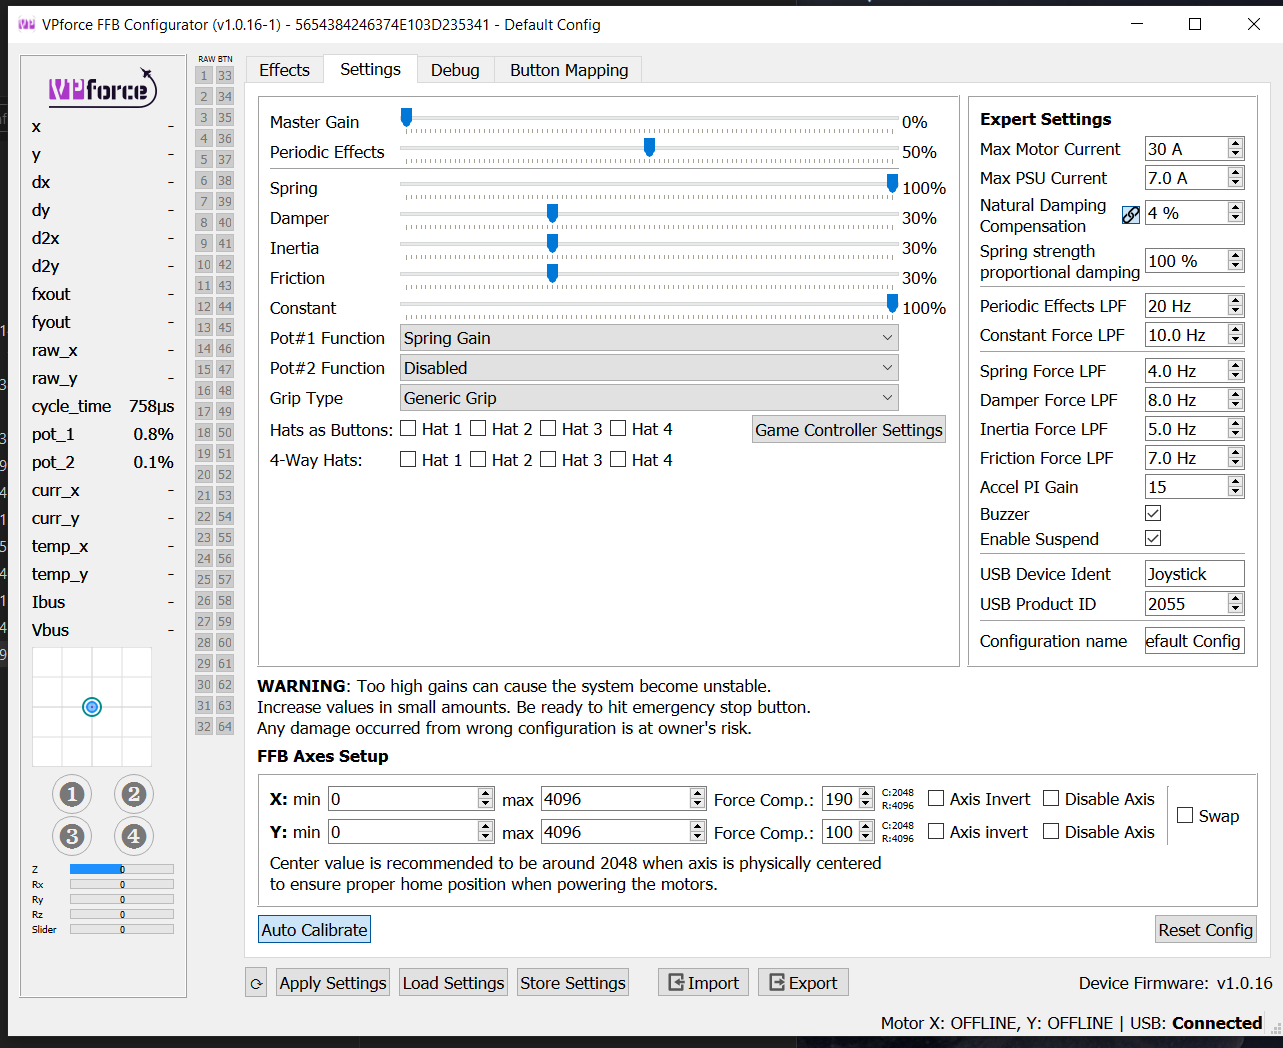Click the Game Controller Settings button
The width and height of the screenshot is (1283, 1048).
point(848,430)
